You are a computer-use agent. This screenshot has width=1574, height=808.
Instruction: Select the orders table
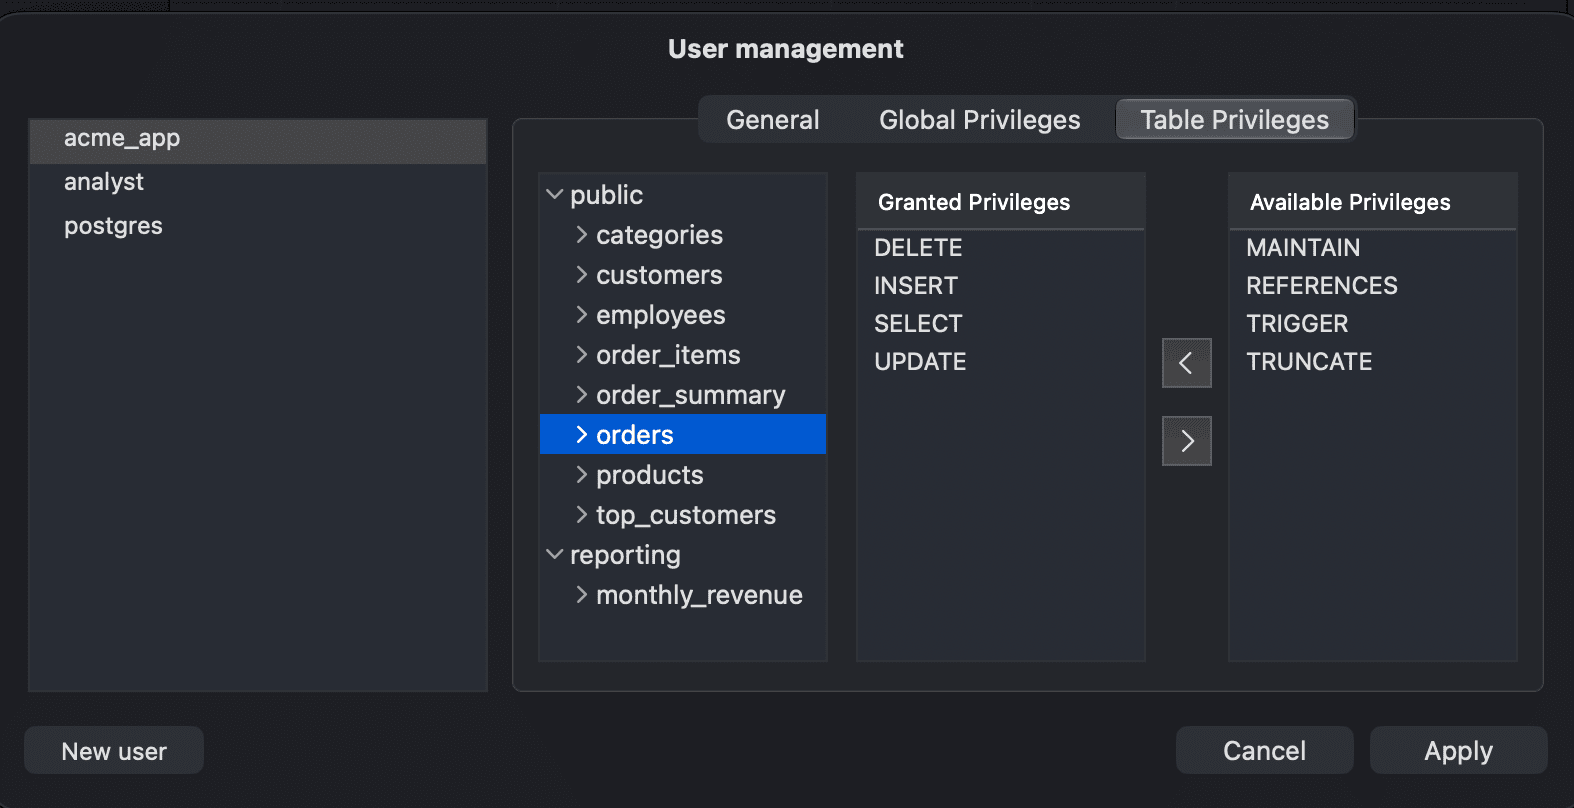pos(683,434)
